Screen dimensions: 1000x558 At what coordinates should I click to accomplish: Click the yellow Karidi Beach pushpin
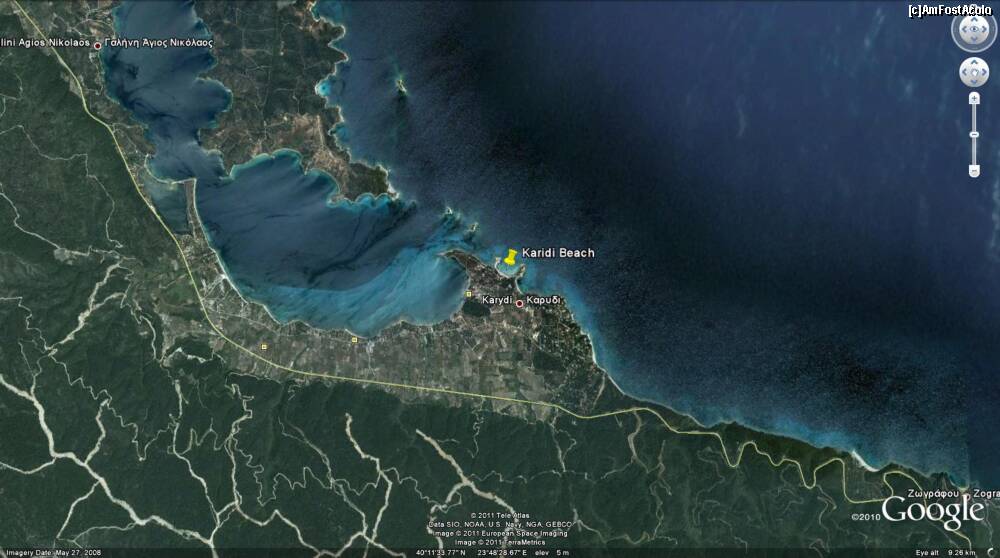511,257
